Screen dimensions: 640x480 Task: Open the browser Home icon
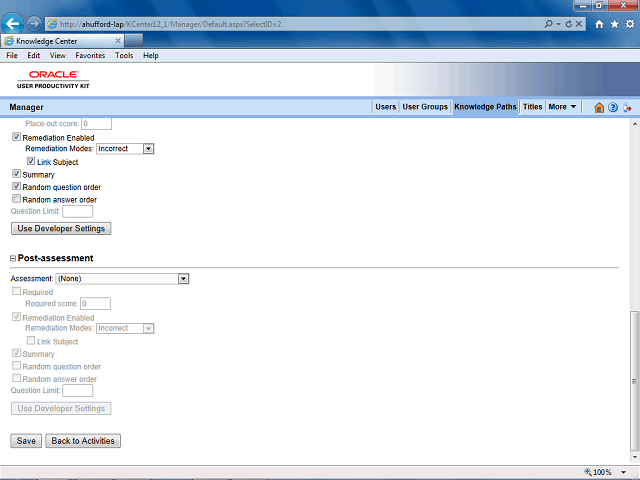599,24
